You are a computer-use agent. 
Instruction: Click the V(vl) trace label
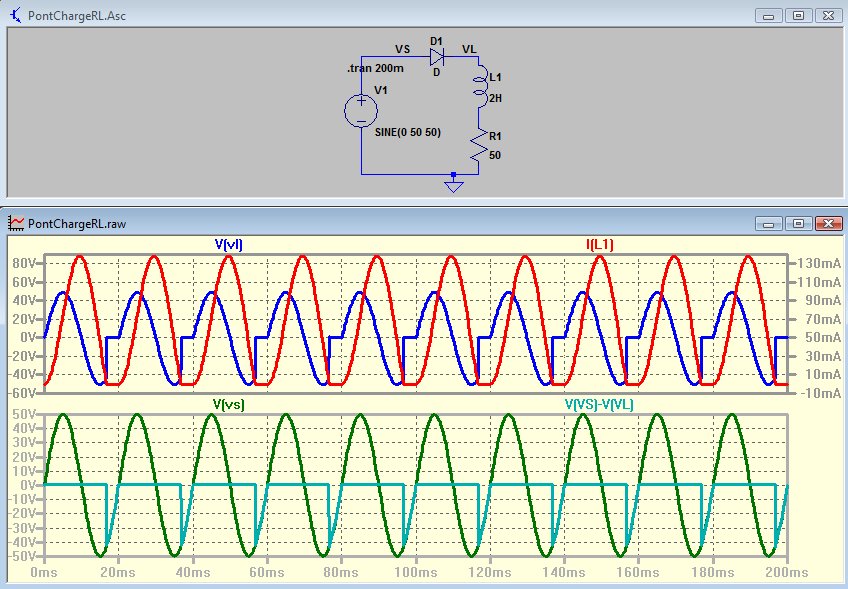point(228,244)
